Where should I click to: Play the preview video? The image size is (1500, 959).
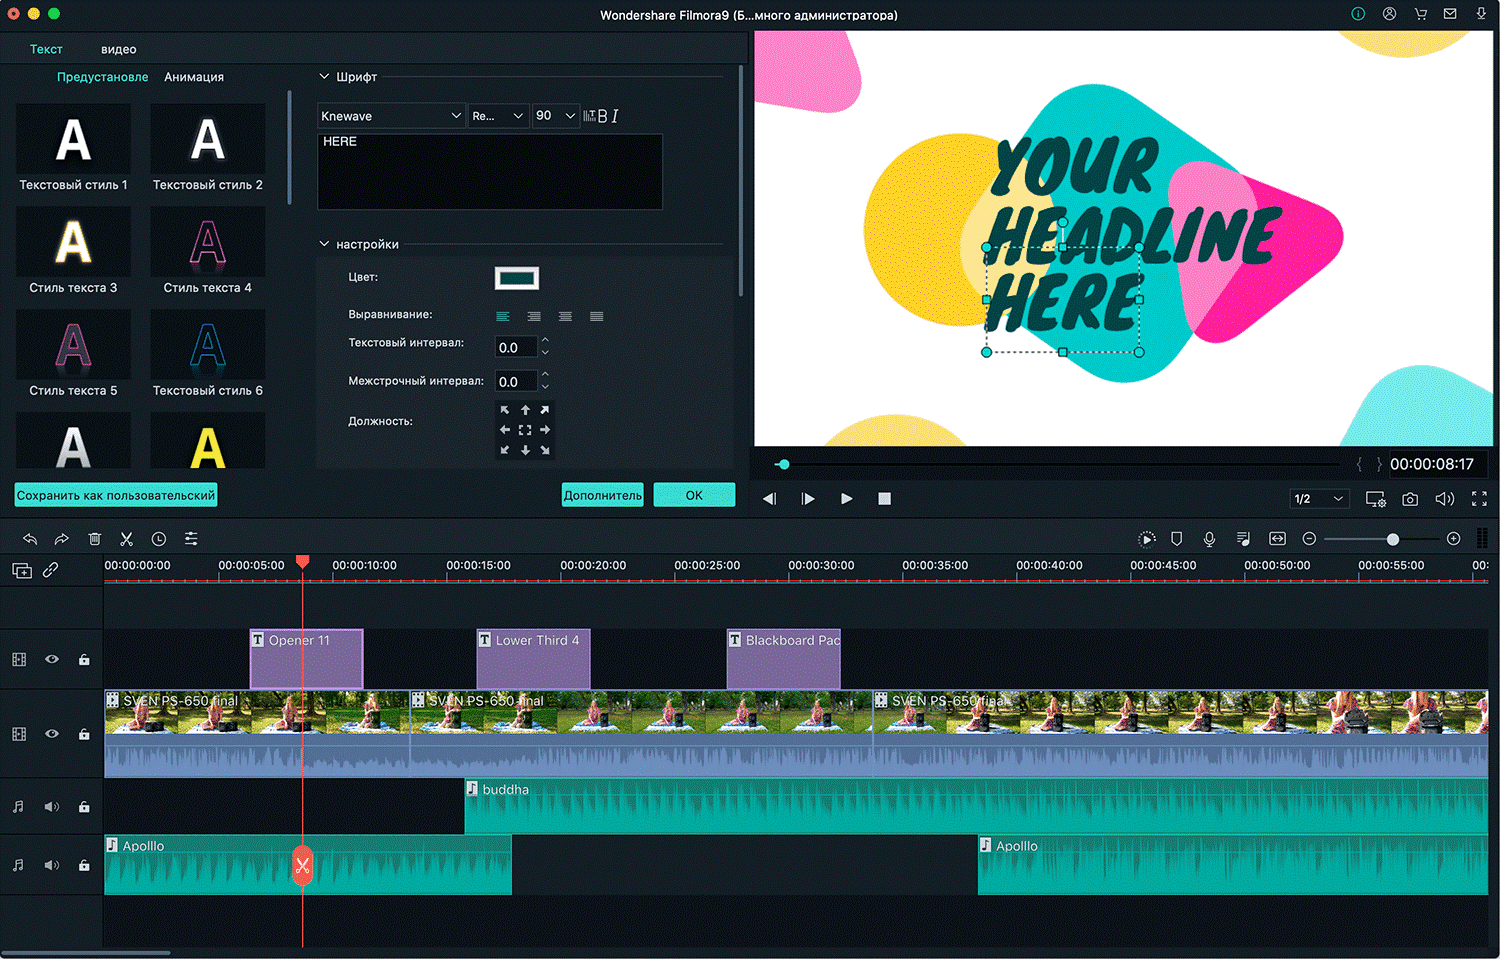[x=847, y=499]
